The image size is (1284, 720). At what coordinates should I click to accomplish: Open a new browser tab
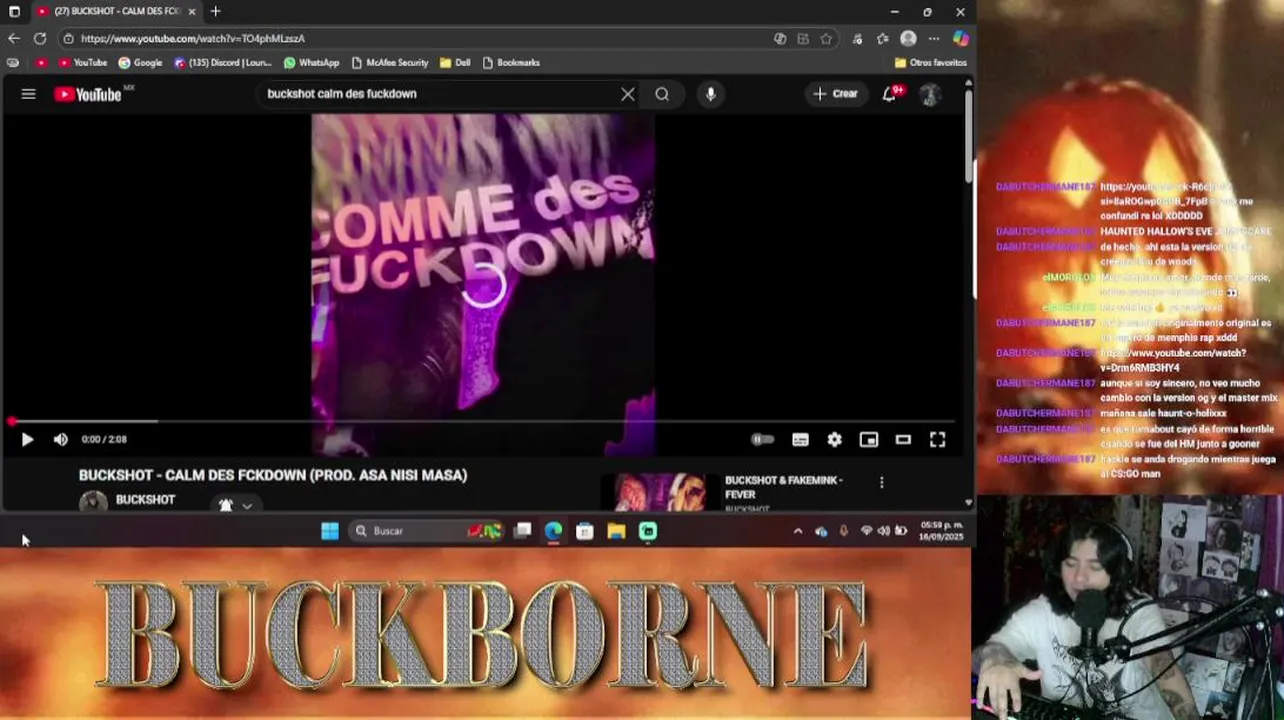coord(215,11)
